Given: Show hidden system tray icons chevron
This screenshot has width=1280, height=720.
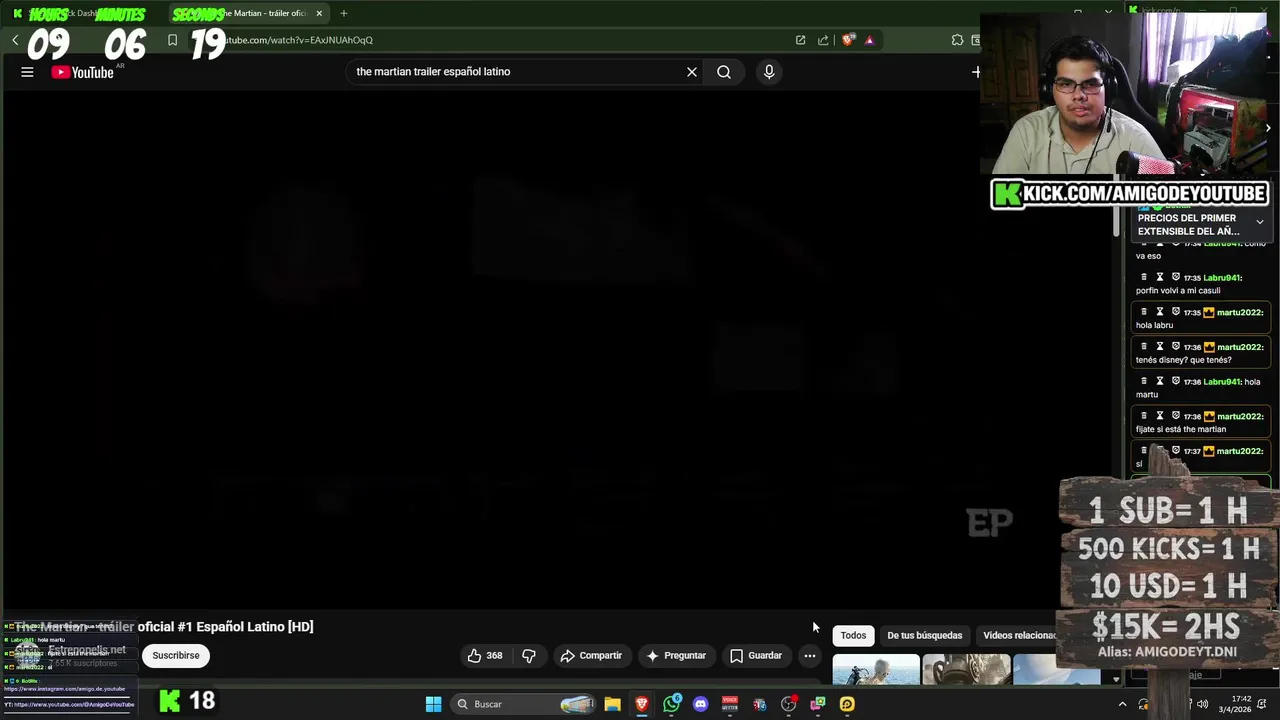Looking at the screenshot, I should click(1122, 704).
